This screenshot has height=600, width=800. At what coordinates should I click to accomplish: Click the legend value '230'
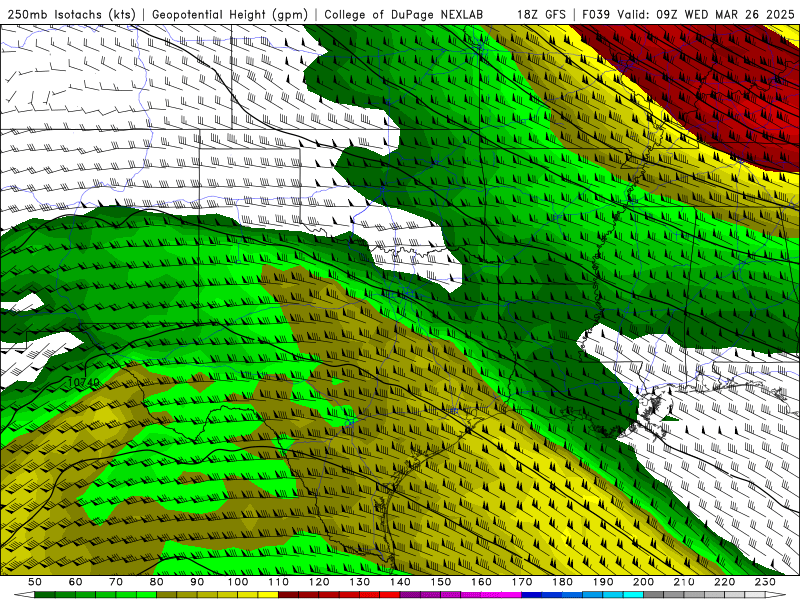765,582
